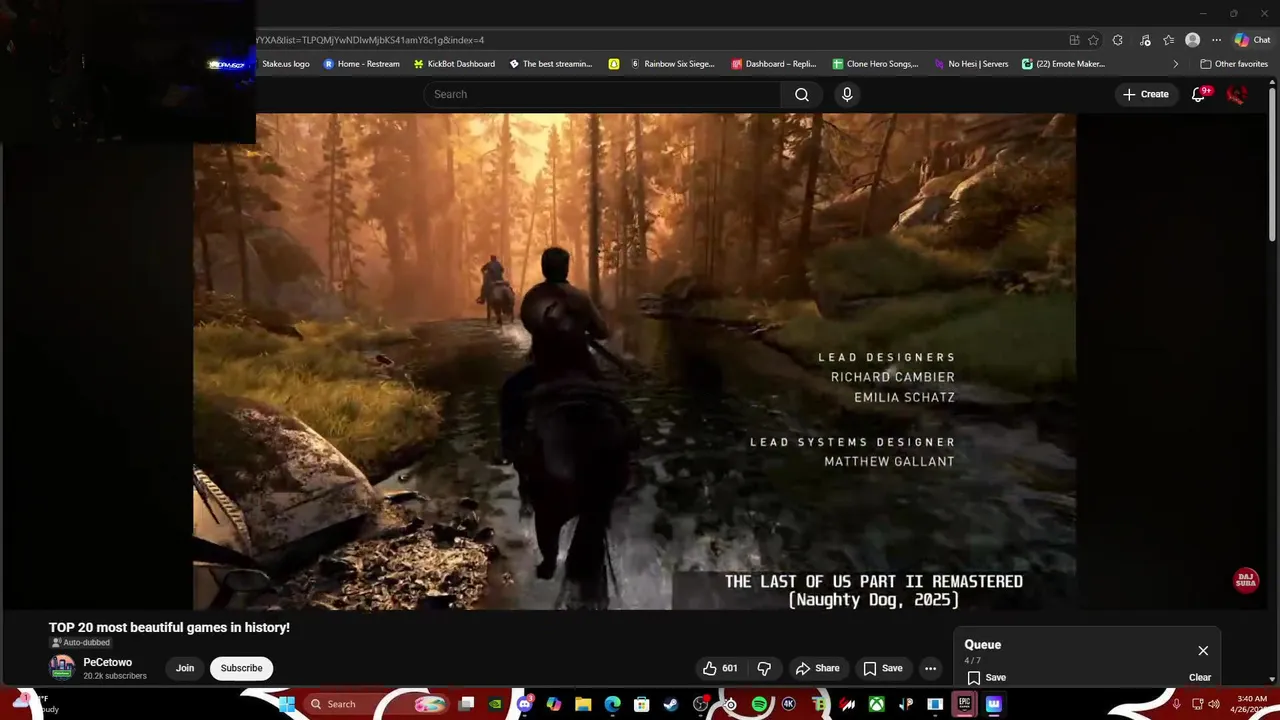This screenshot has width=1280, height=720.
Task: Open the (22) Emote Maker bookmark
Action: [x=1063, y=64]
